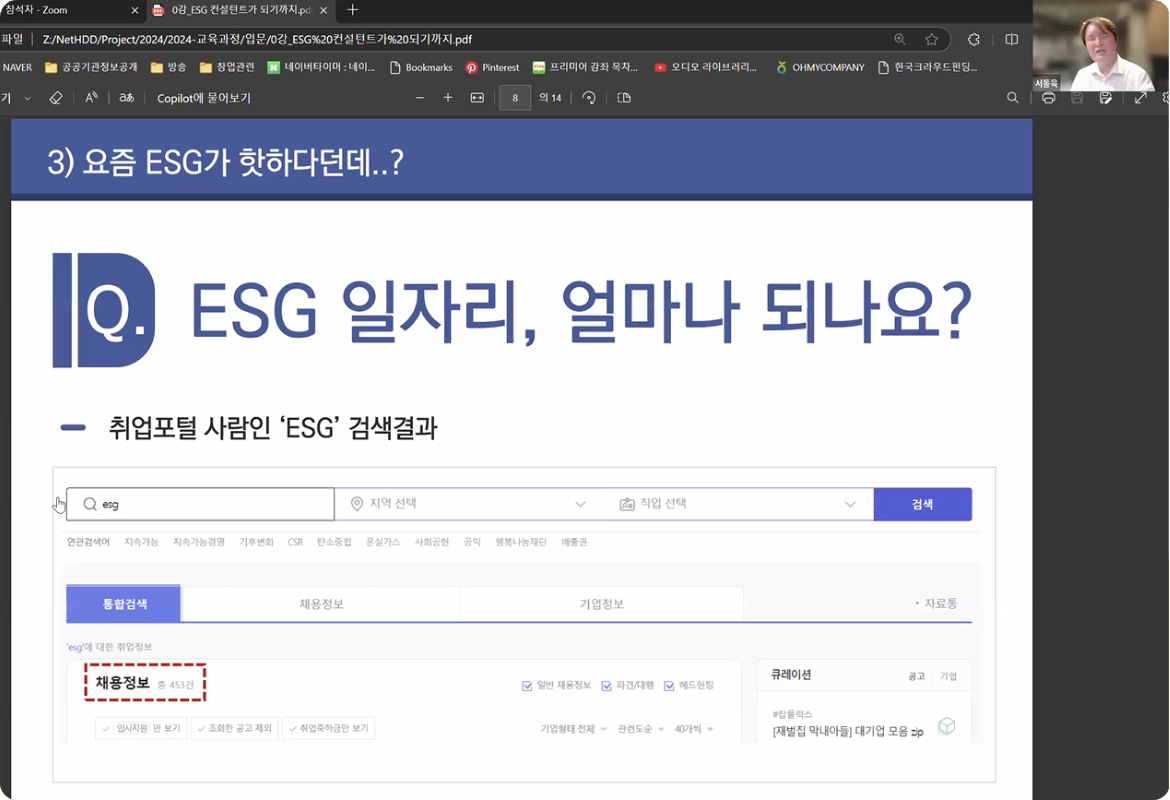Click the CSR related keyword
Screen dimensions: 1170x800
click(295, 542)
